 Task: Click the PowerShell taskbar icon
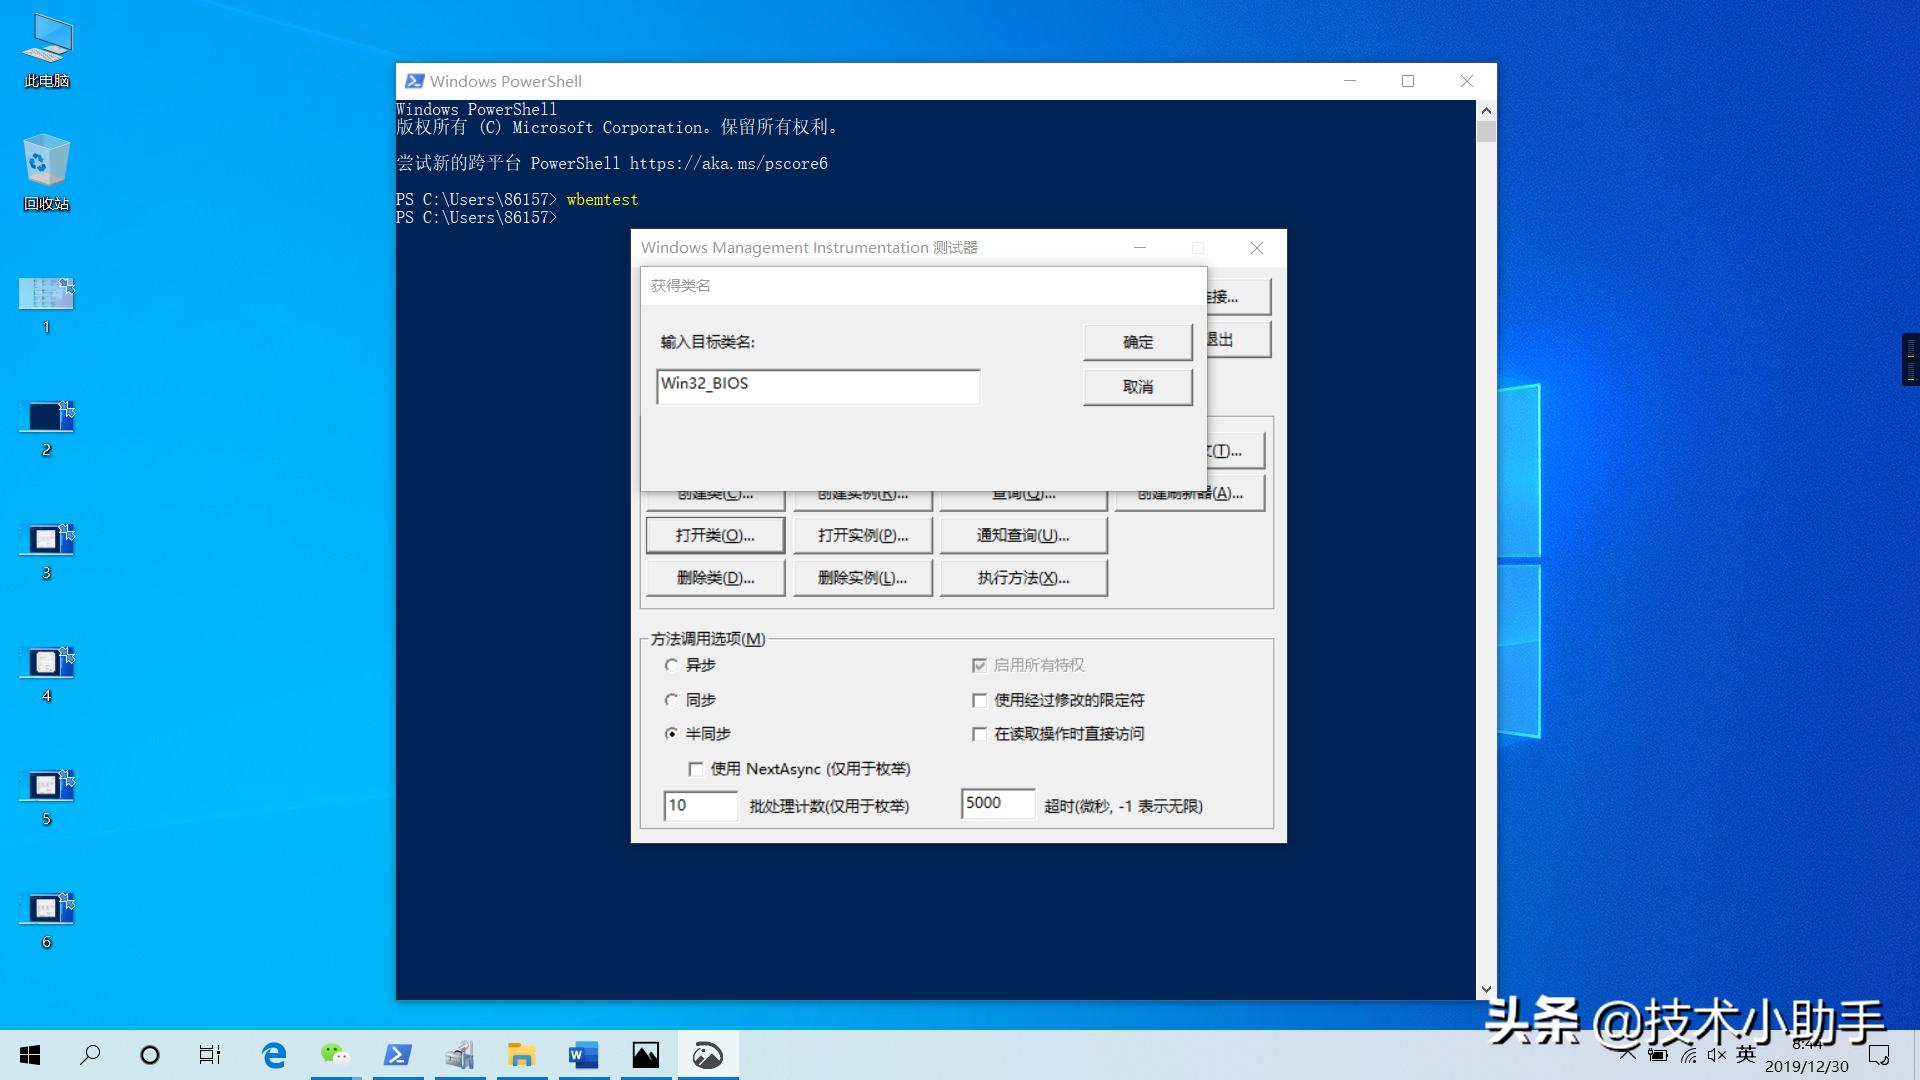pos(397,1055)
